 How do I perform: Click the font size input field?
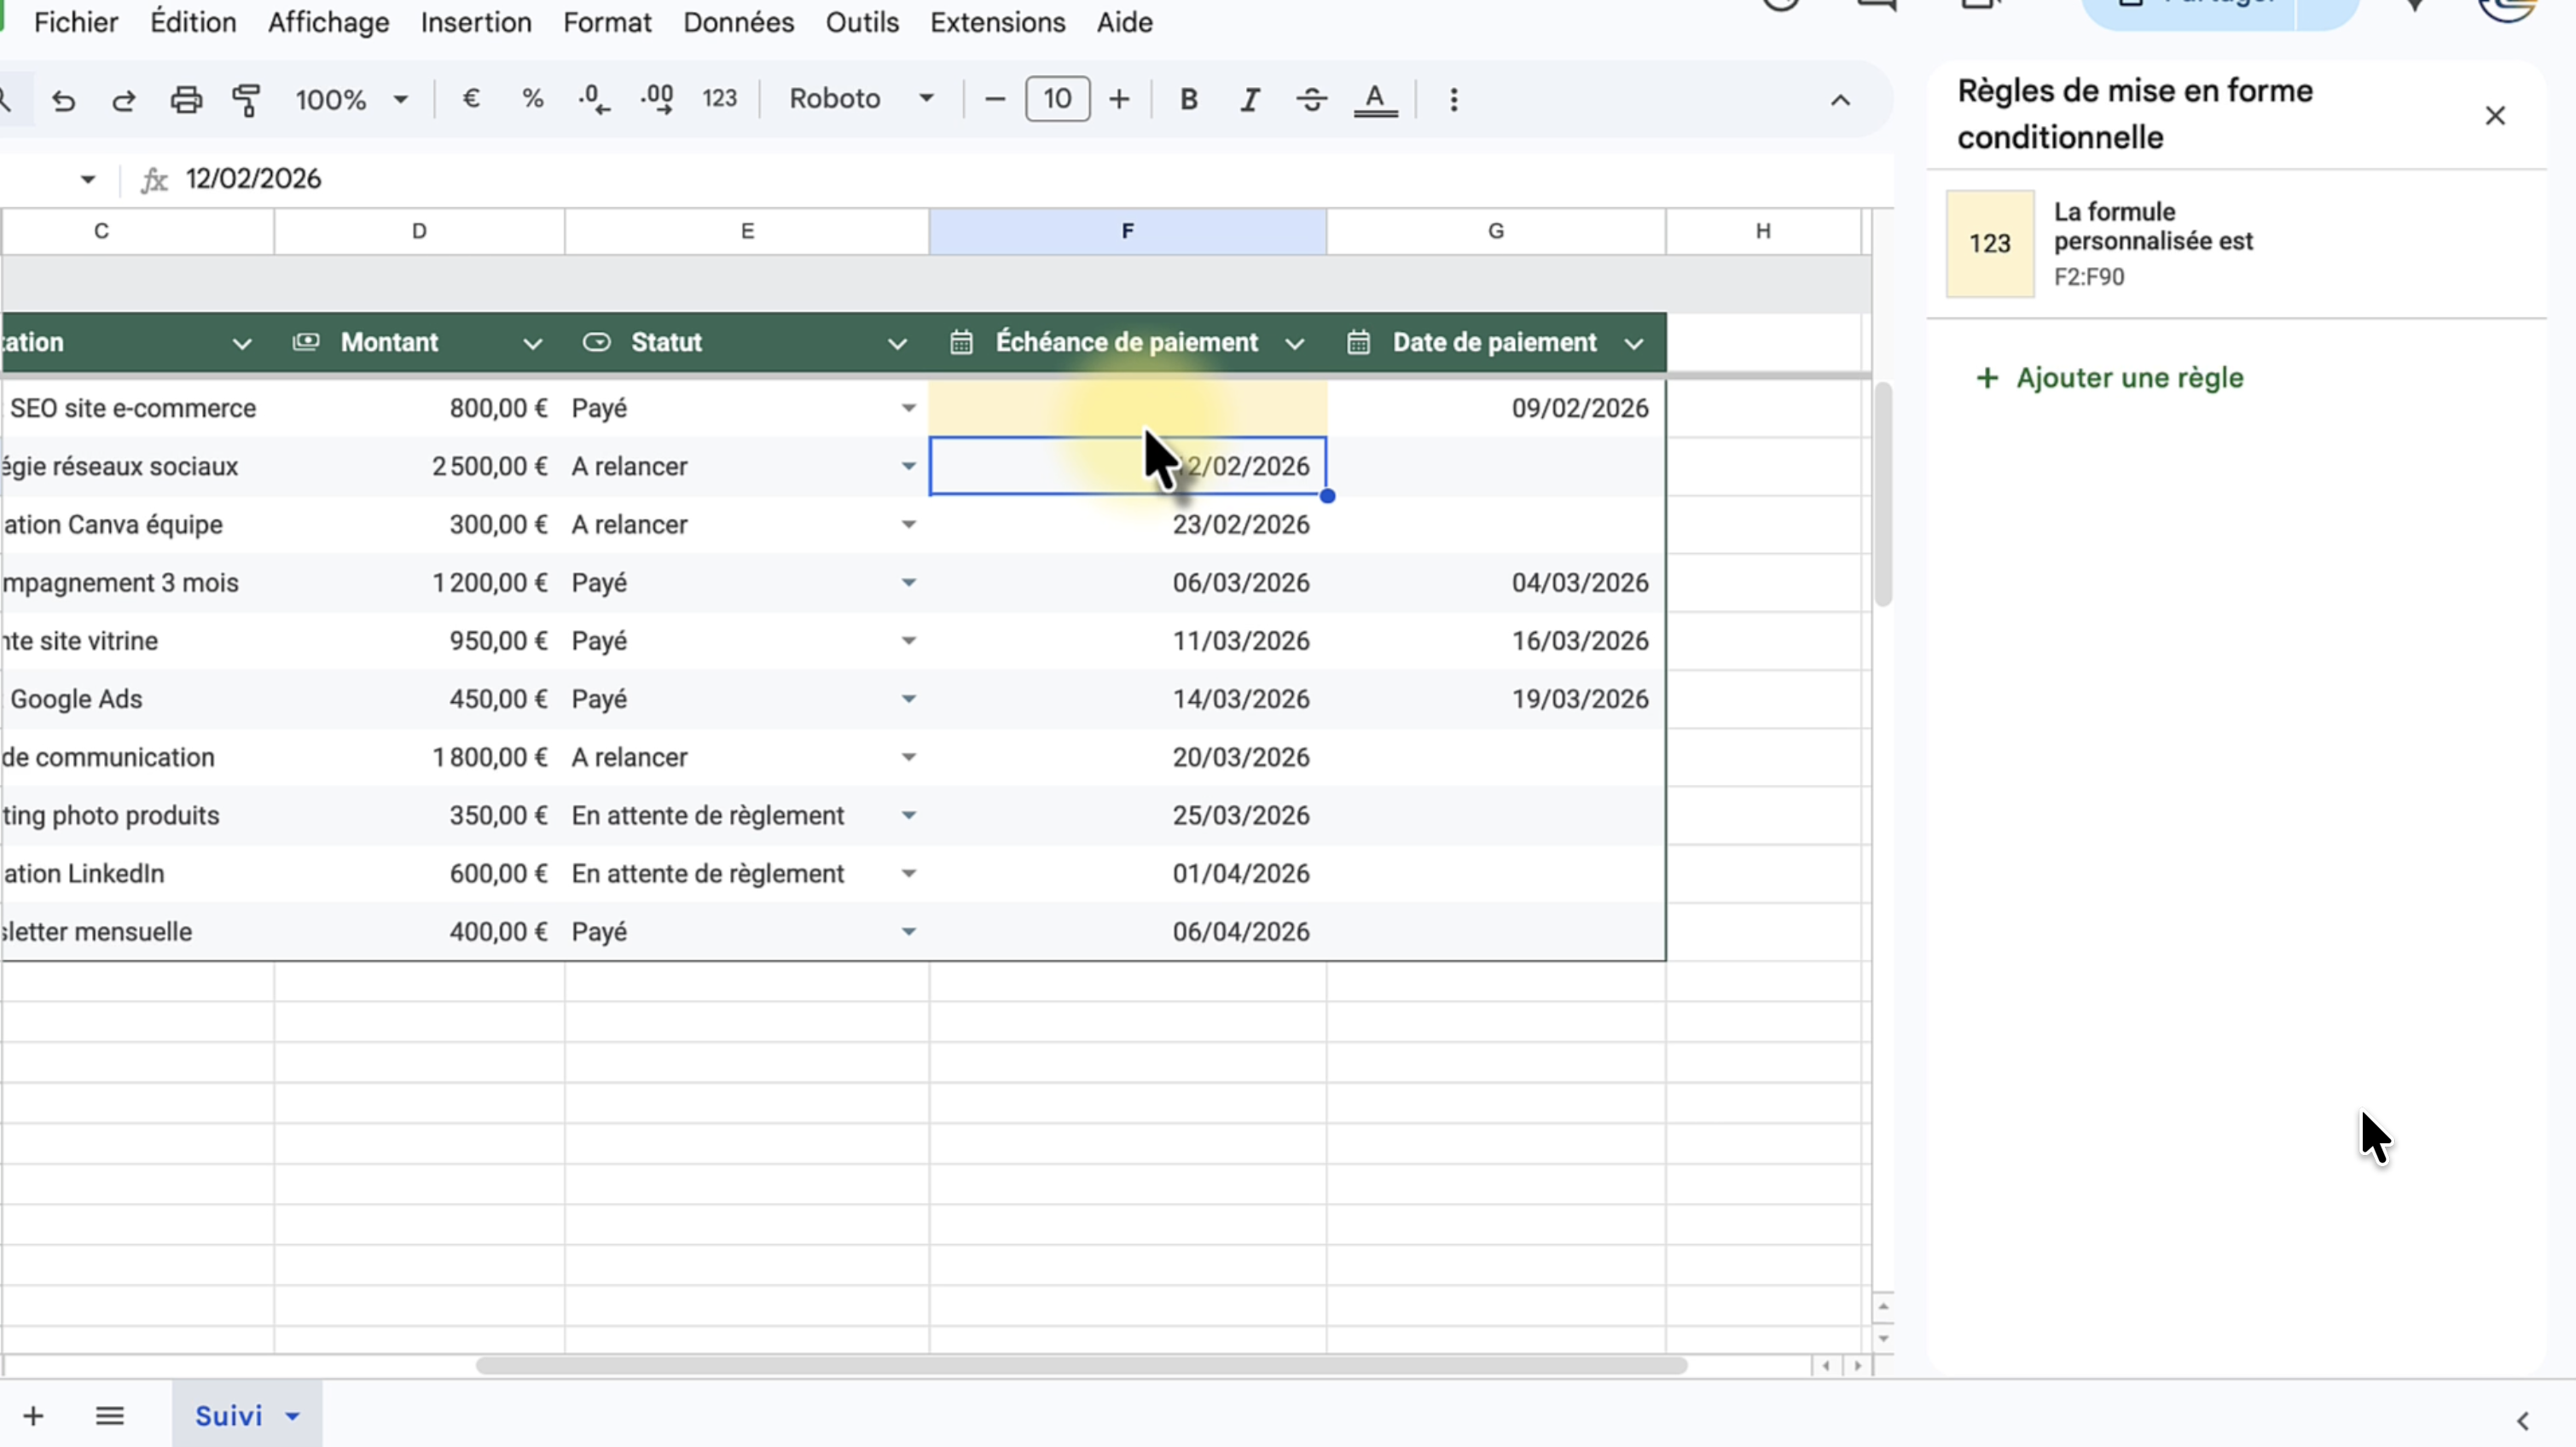click(x=1057, y=99)
